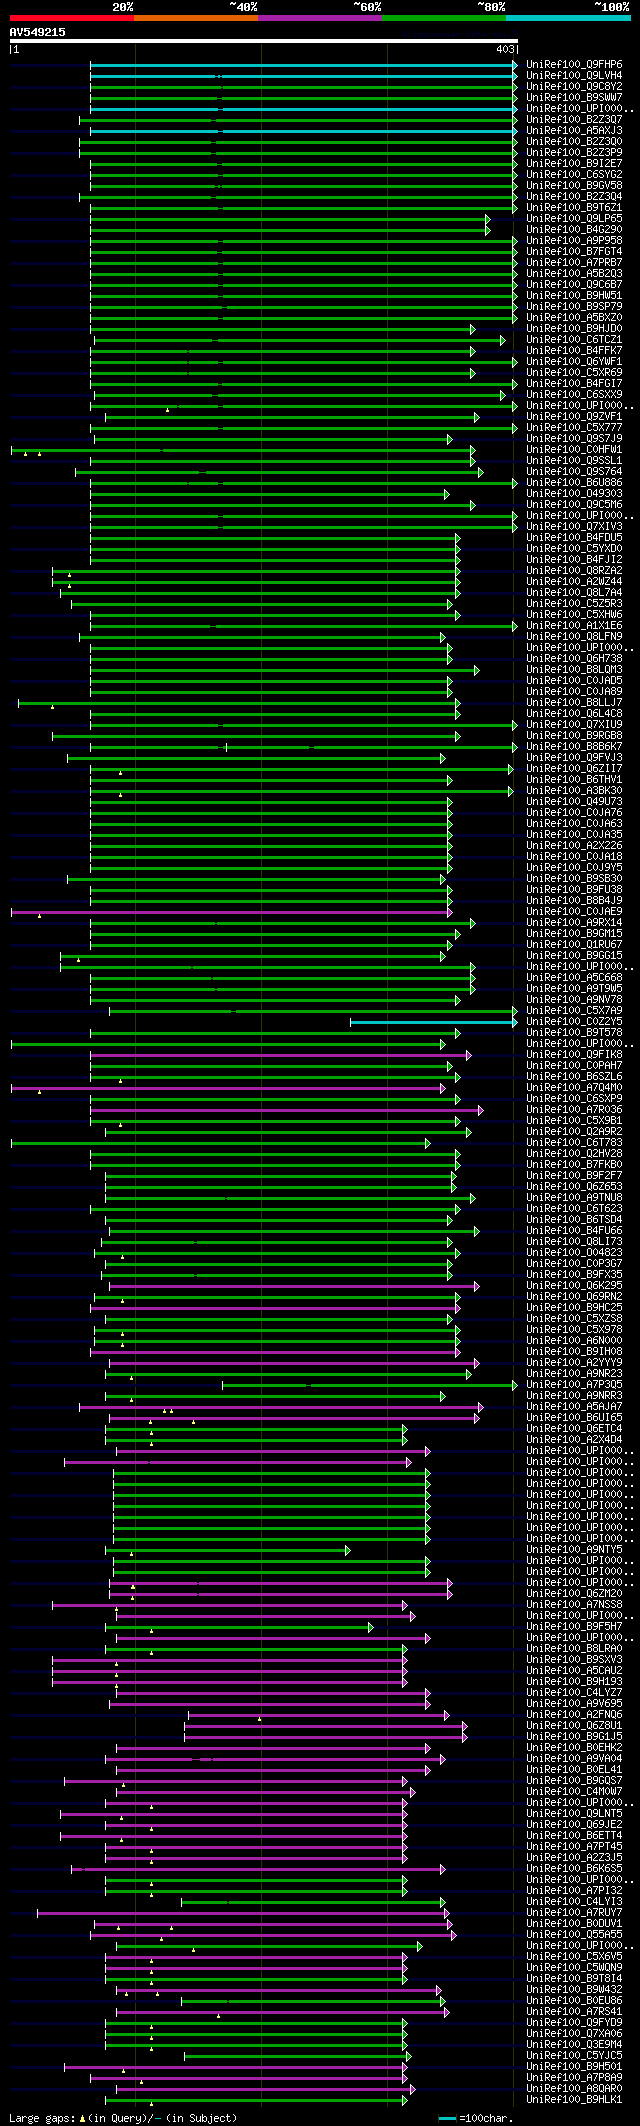Viewport: 640px width, 2126px height.
Task: Open hit UniRef100_Q9FHP6
Action: pos(574,64)
